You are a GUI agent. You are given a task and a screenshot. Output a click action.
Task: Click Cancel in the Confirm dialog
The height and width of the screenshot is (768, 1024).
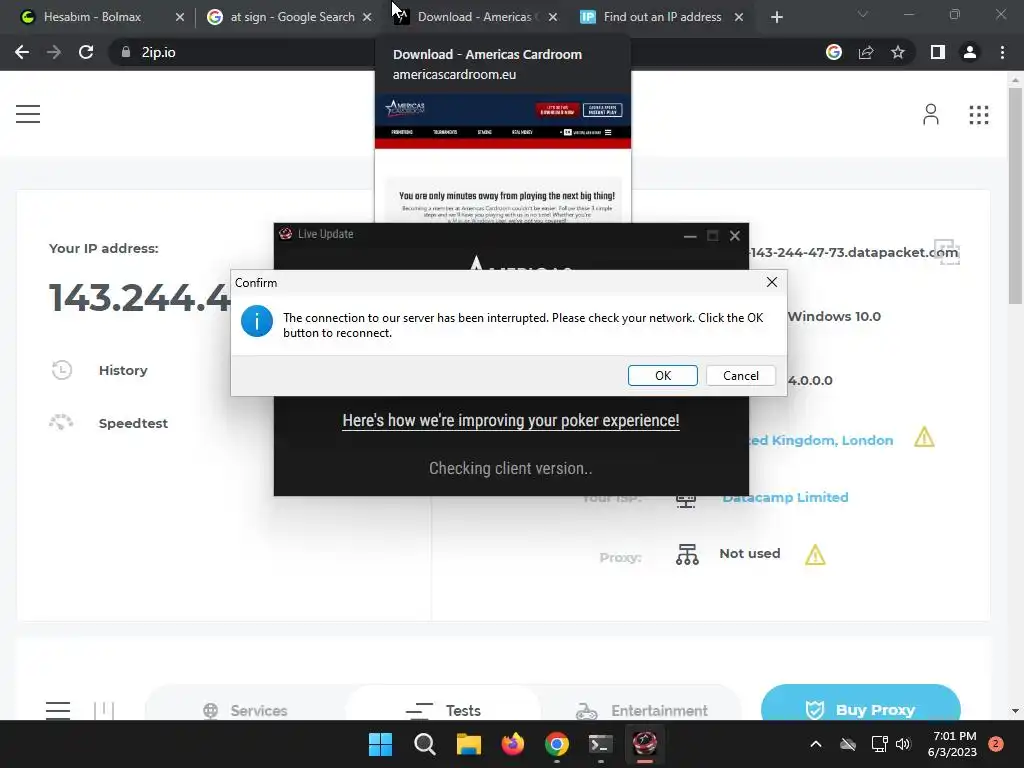[x=741, y=376]
